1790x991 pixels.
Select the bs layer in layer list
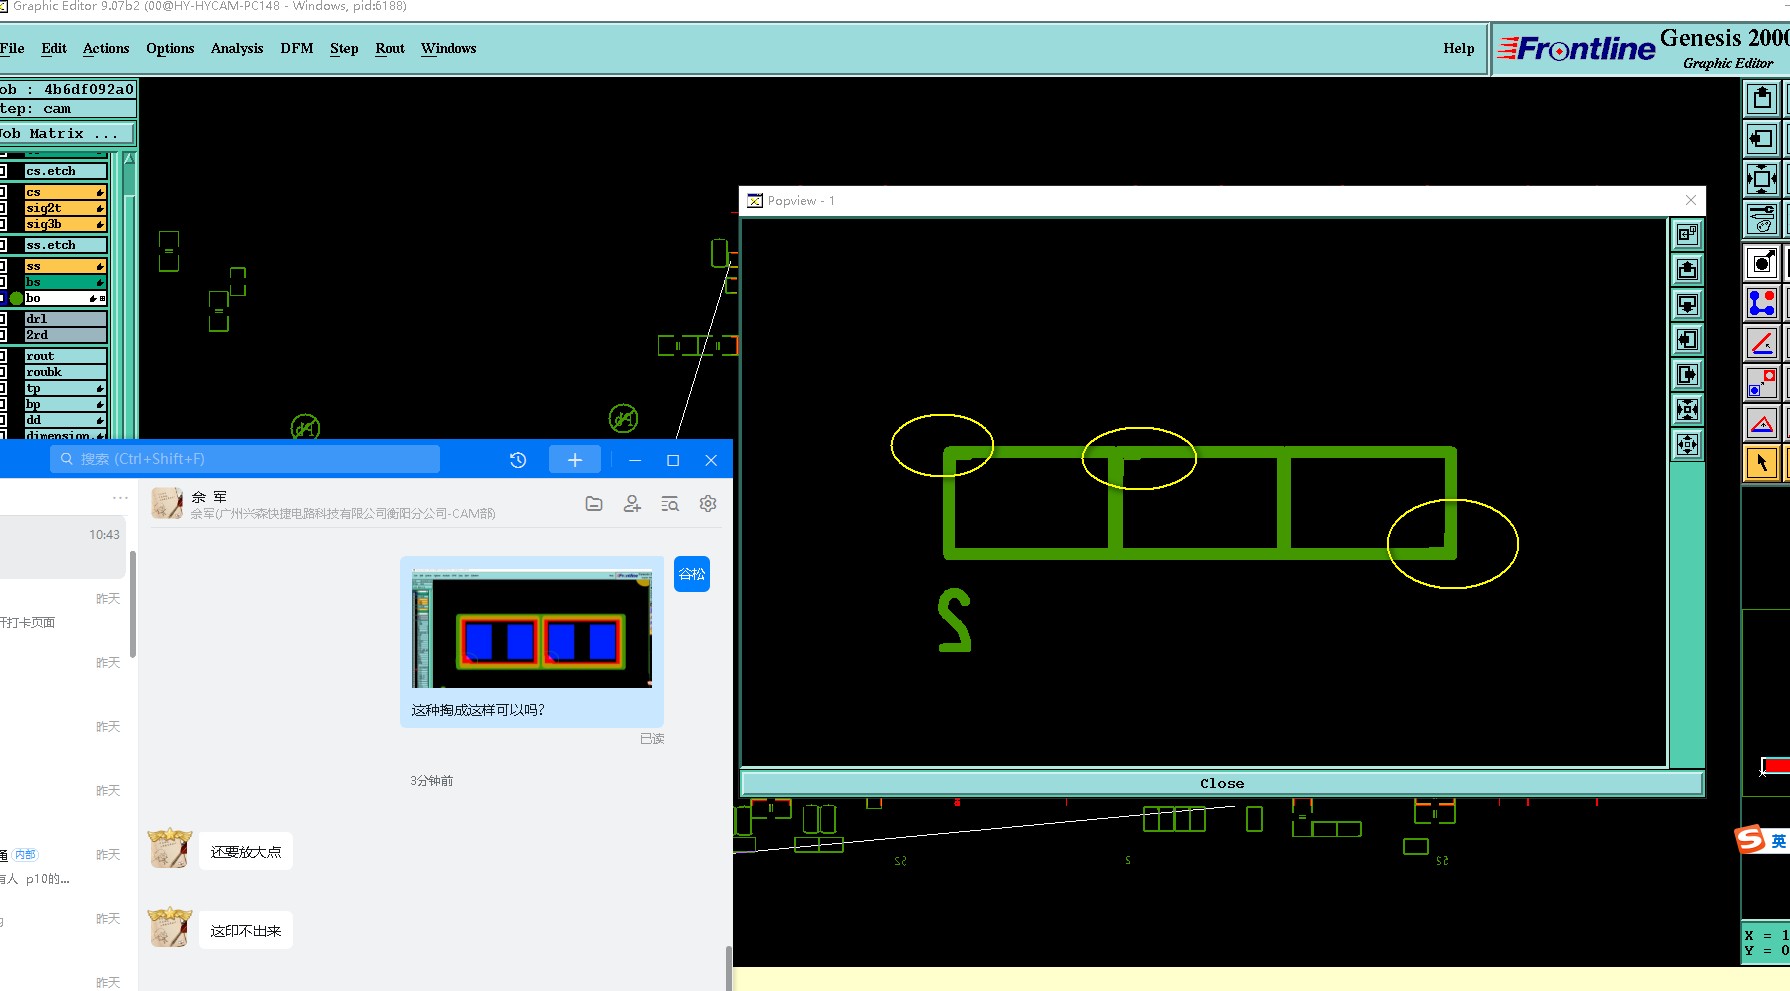coord(65,282)
